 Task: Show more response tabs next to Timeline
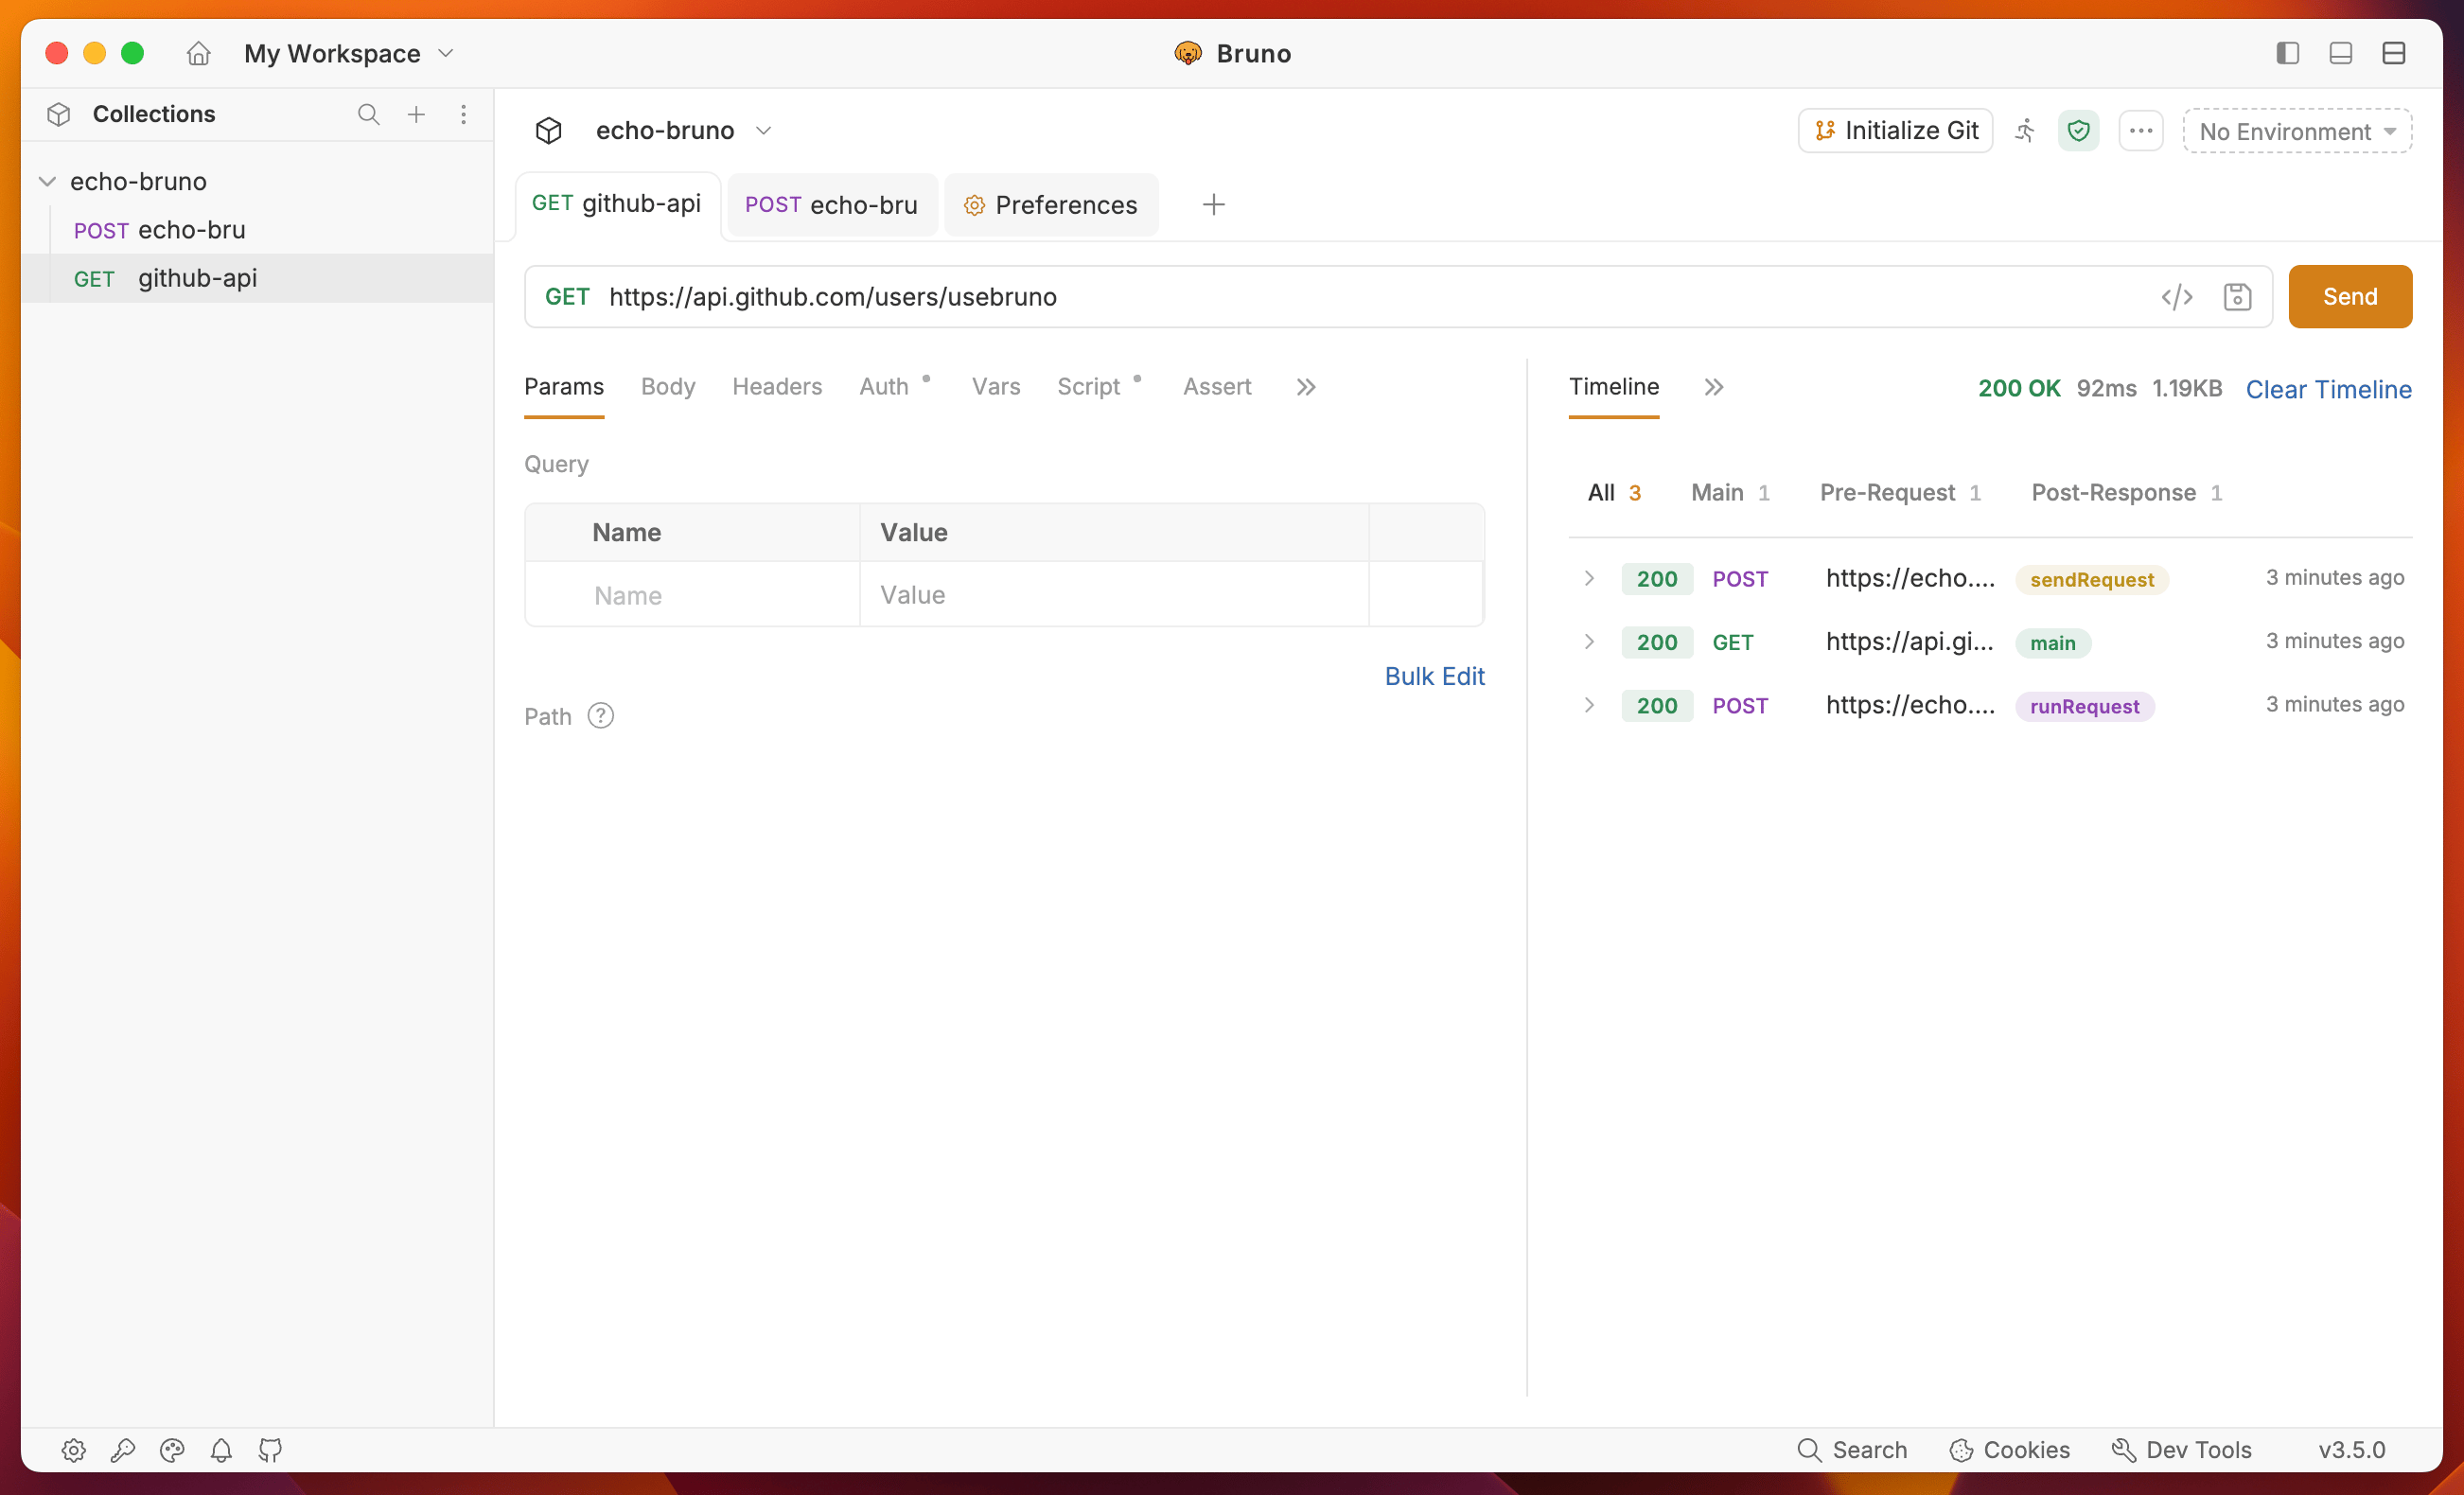(1713, 387)
